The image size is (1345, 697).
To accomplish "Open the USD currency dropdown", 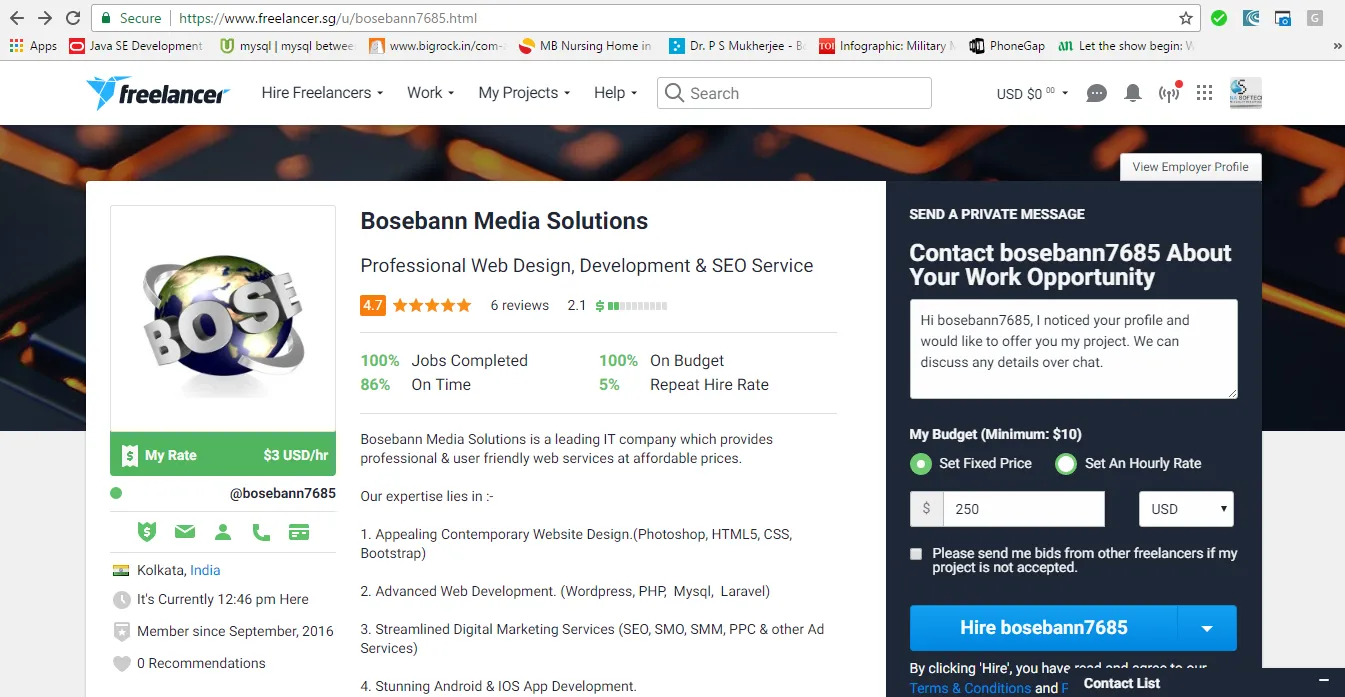I will [x=1186, y=509].
